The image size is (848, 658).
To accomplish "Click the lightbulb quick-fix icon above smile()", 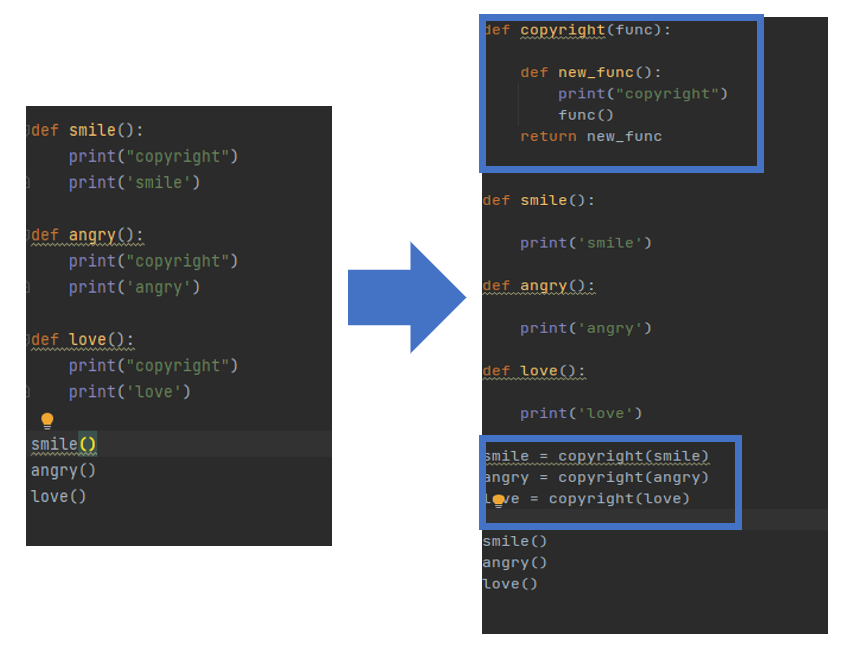I will (x=45, y=419).
